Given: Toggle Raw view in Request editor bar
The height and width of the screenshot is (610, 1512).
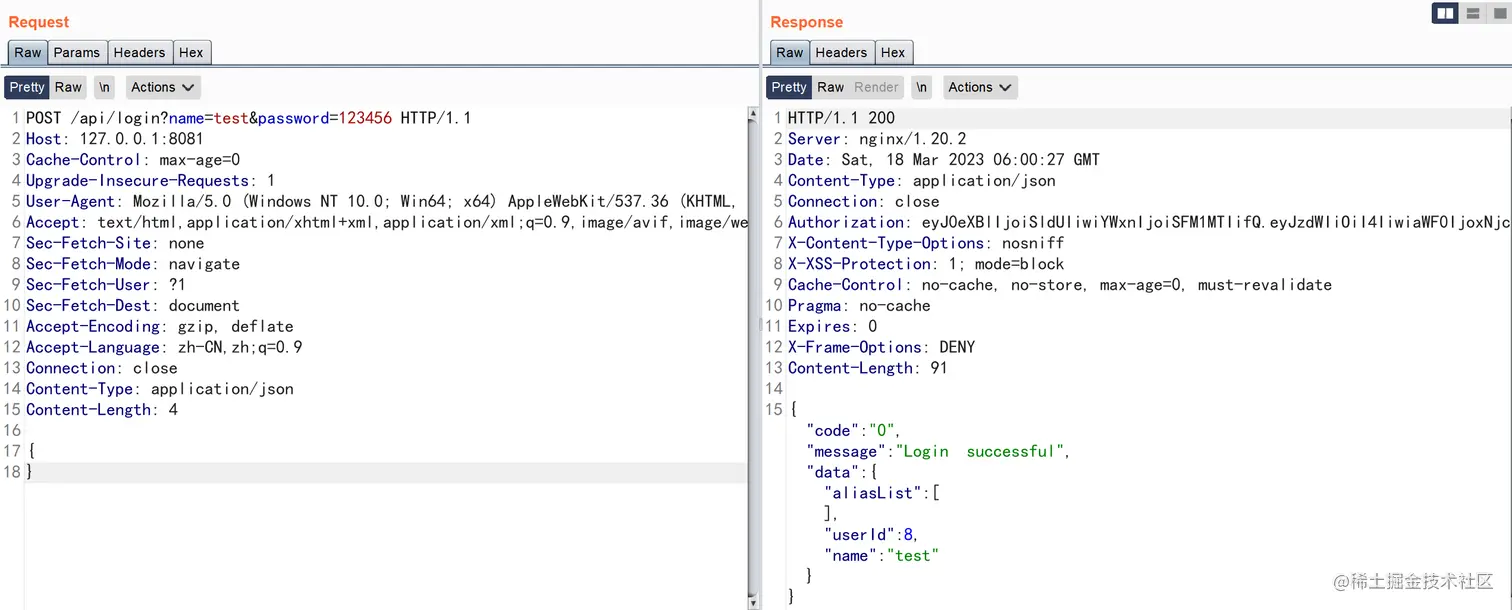Looking at the screenshot, I should point(68,87).
